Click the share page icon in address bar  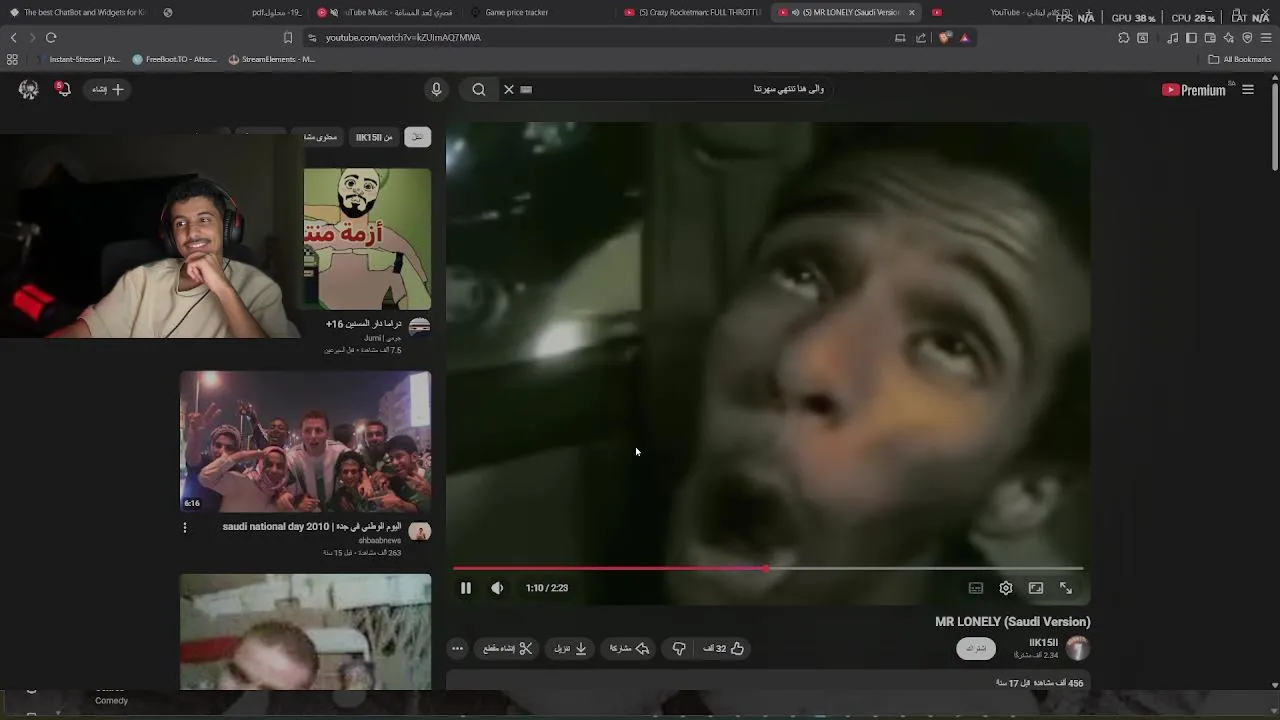pyautogui.click(x=921, y=37)
